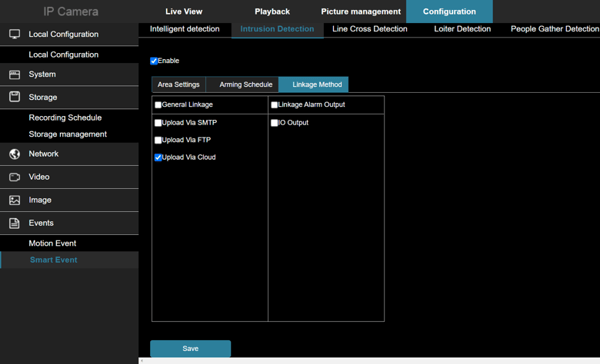Click the Video camera icon
The height and width of the screenshot is (364, 600).
point(15,177)
